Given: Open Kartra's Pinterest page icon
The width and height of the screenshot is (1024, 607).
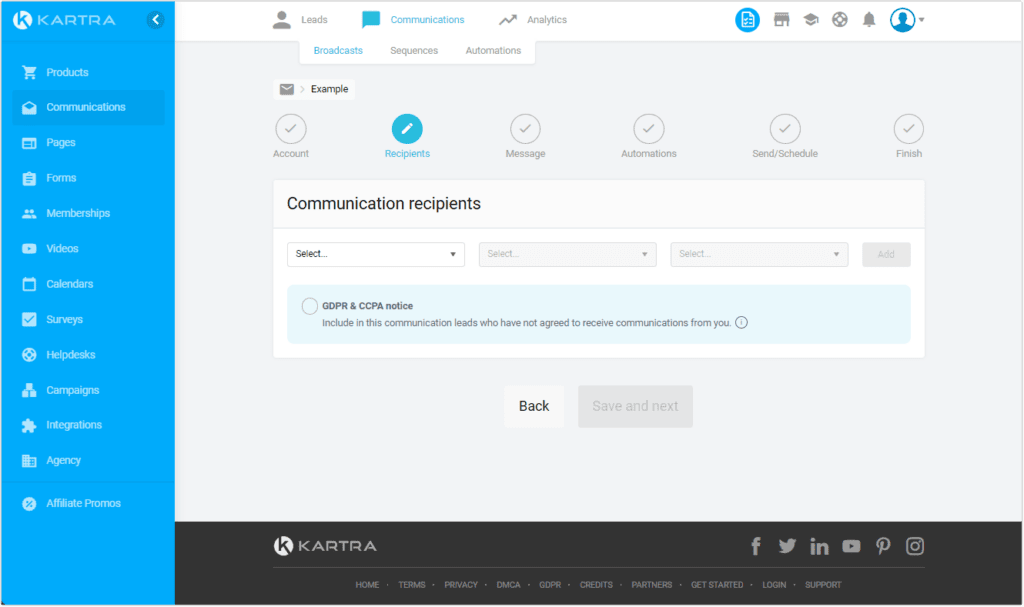Looking at the screenshot, I should [x=883, y=546].
